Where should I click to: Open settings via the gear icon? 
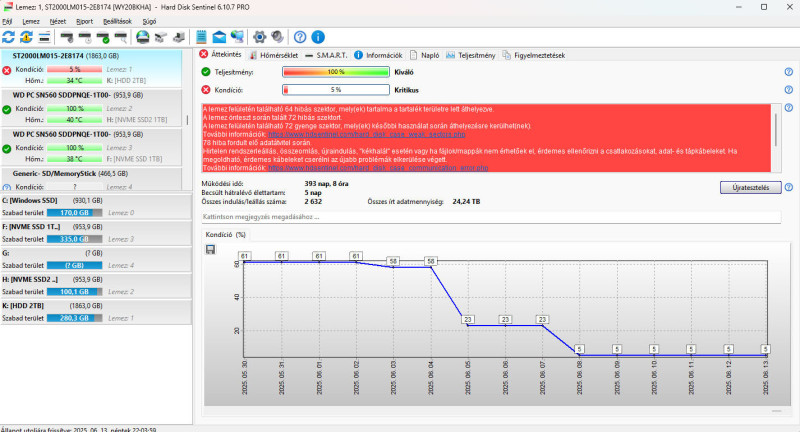pyautogui.click(x=260, y=37)
